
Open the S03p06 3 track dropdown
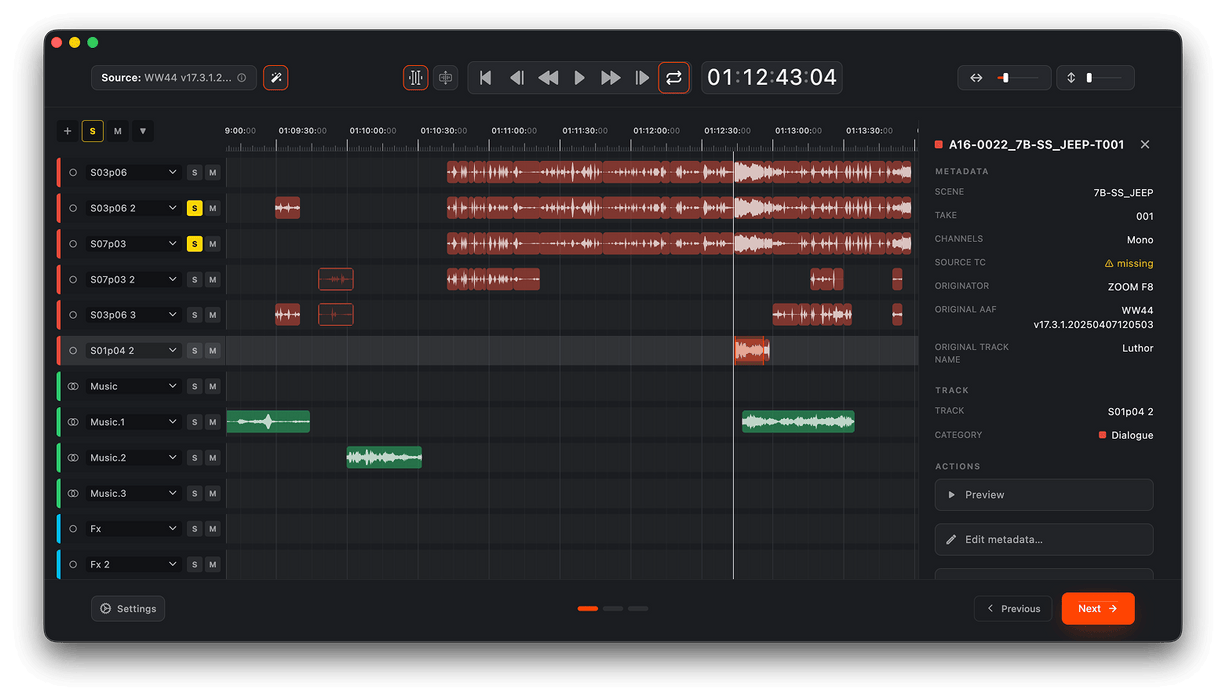(x=133, y=315)
